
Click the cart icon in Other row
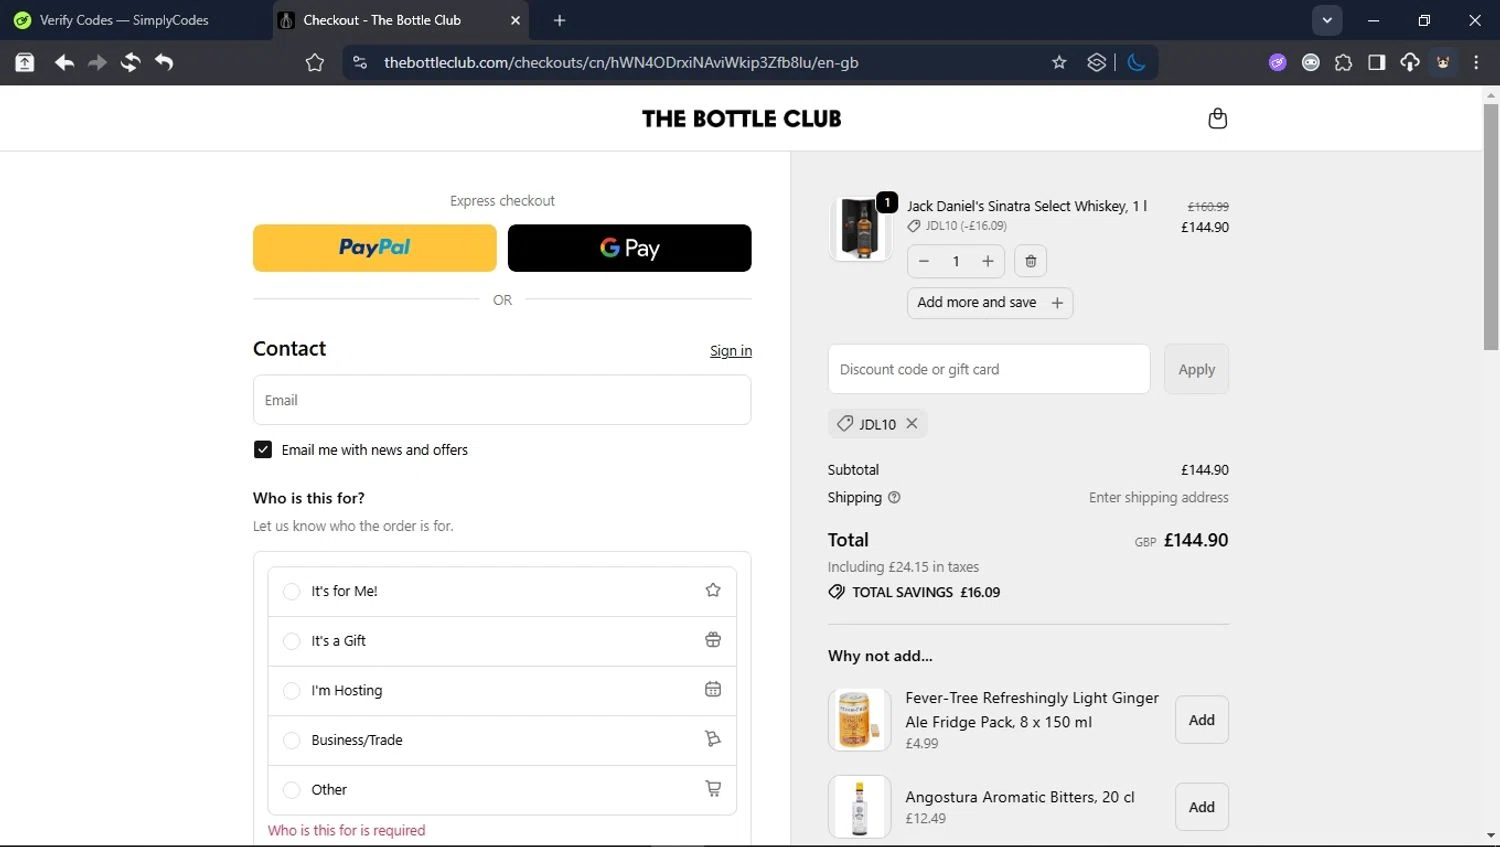[713, 789]
